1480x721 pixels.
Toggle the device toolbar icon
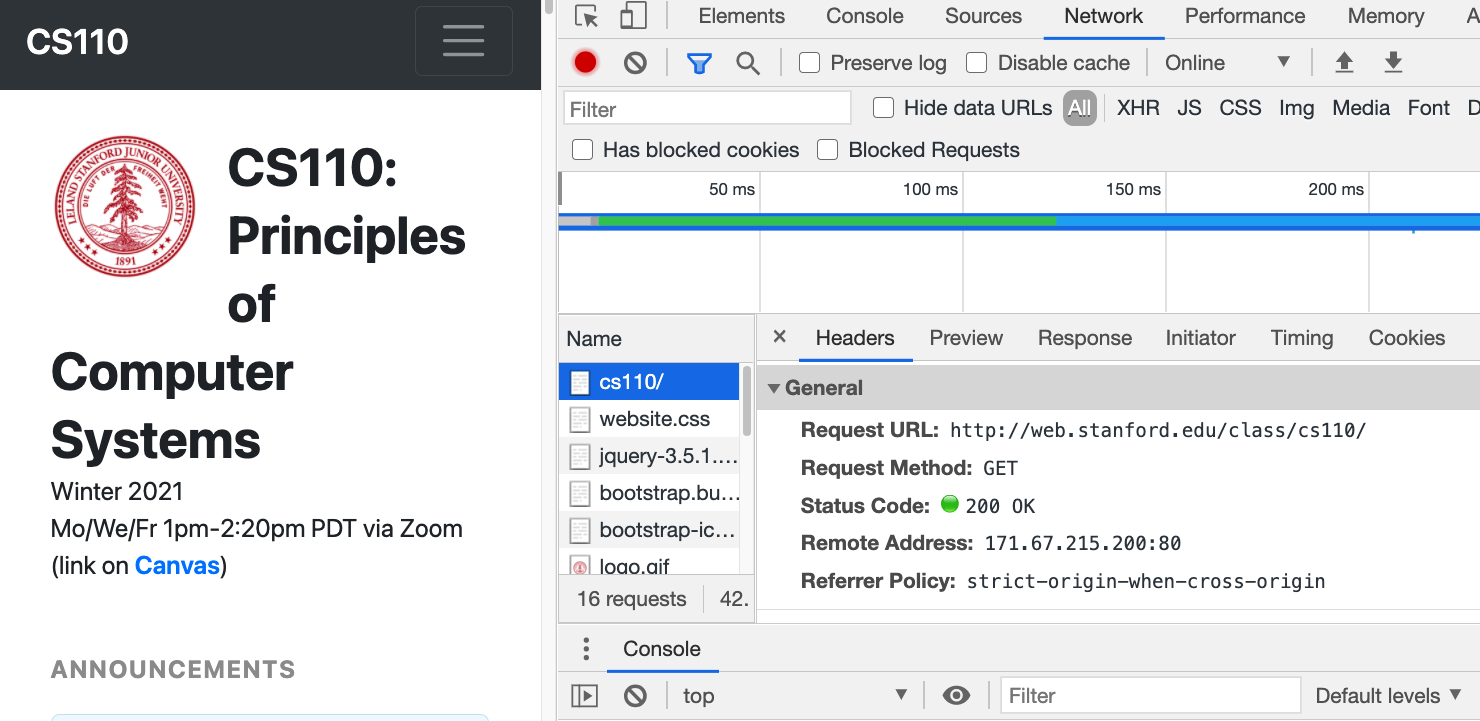click(633, 16)
